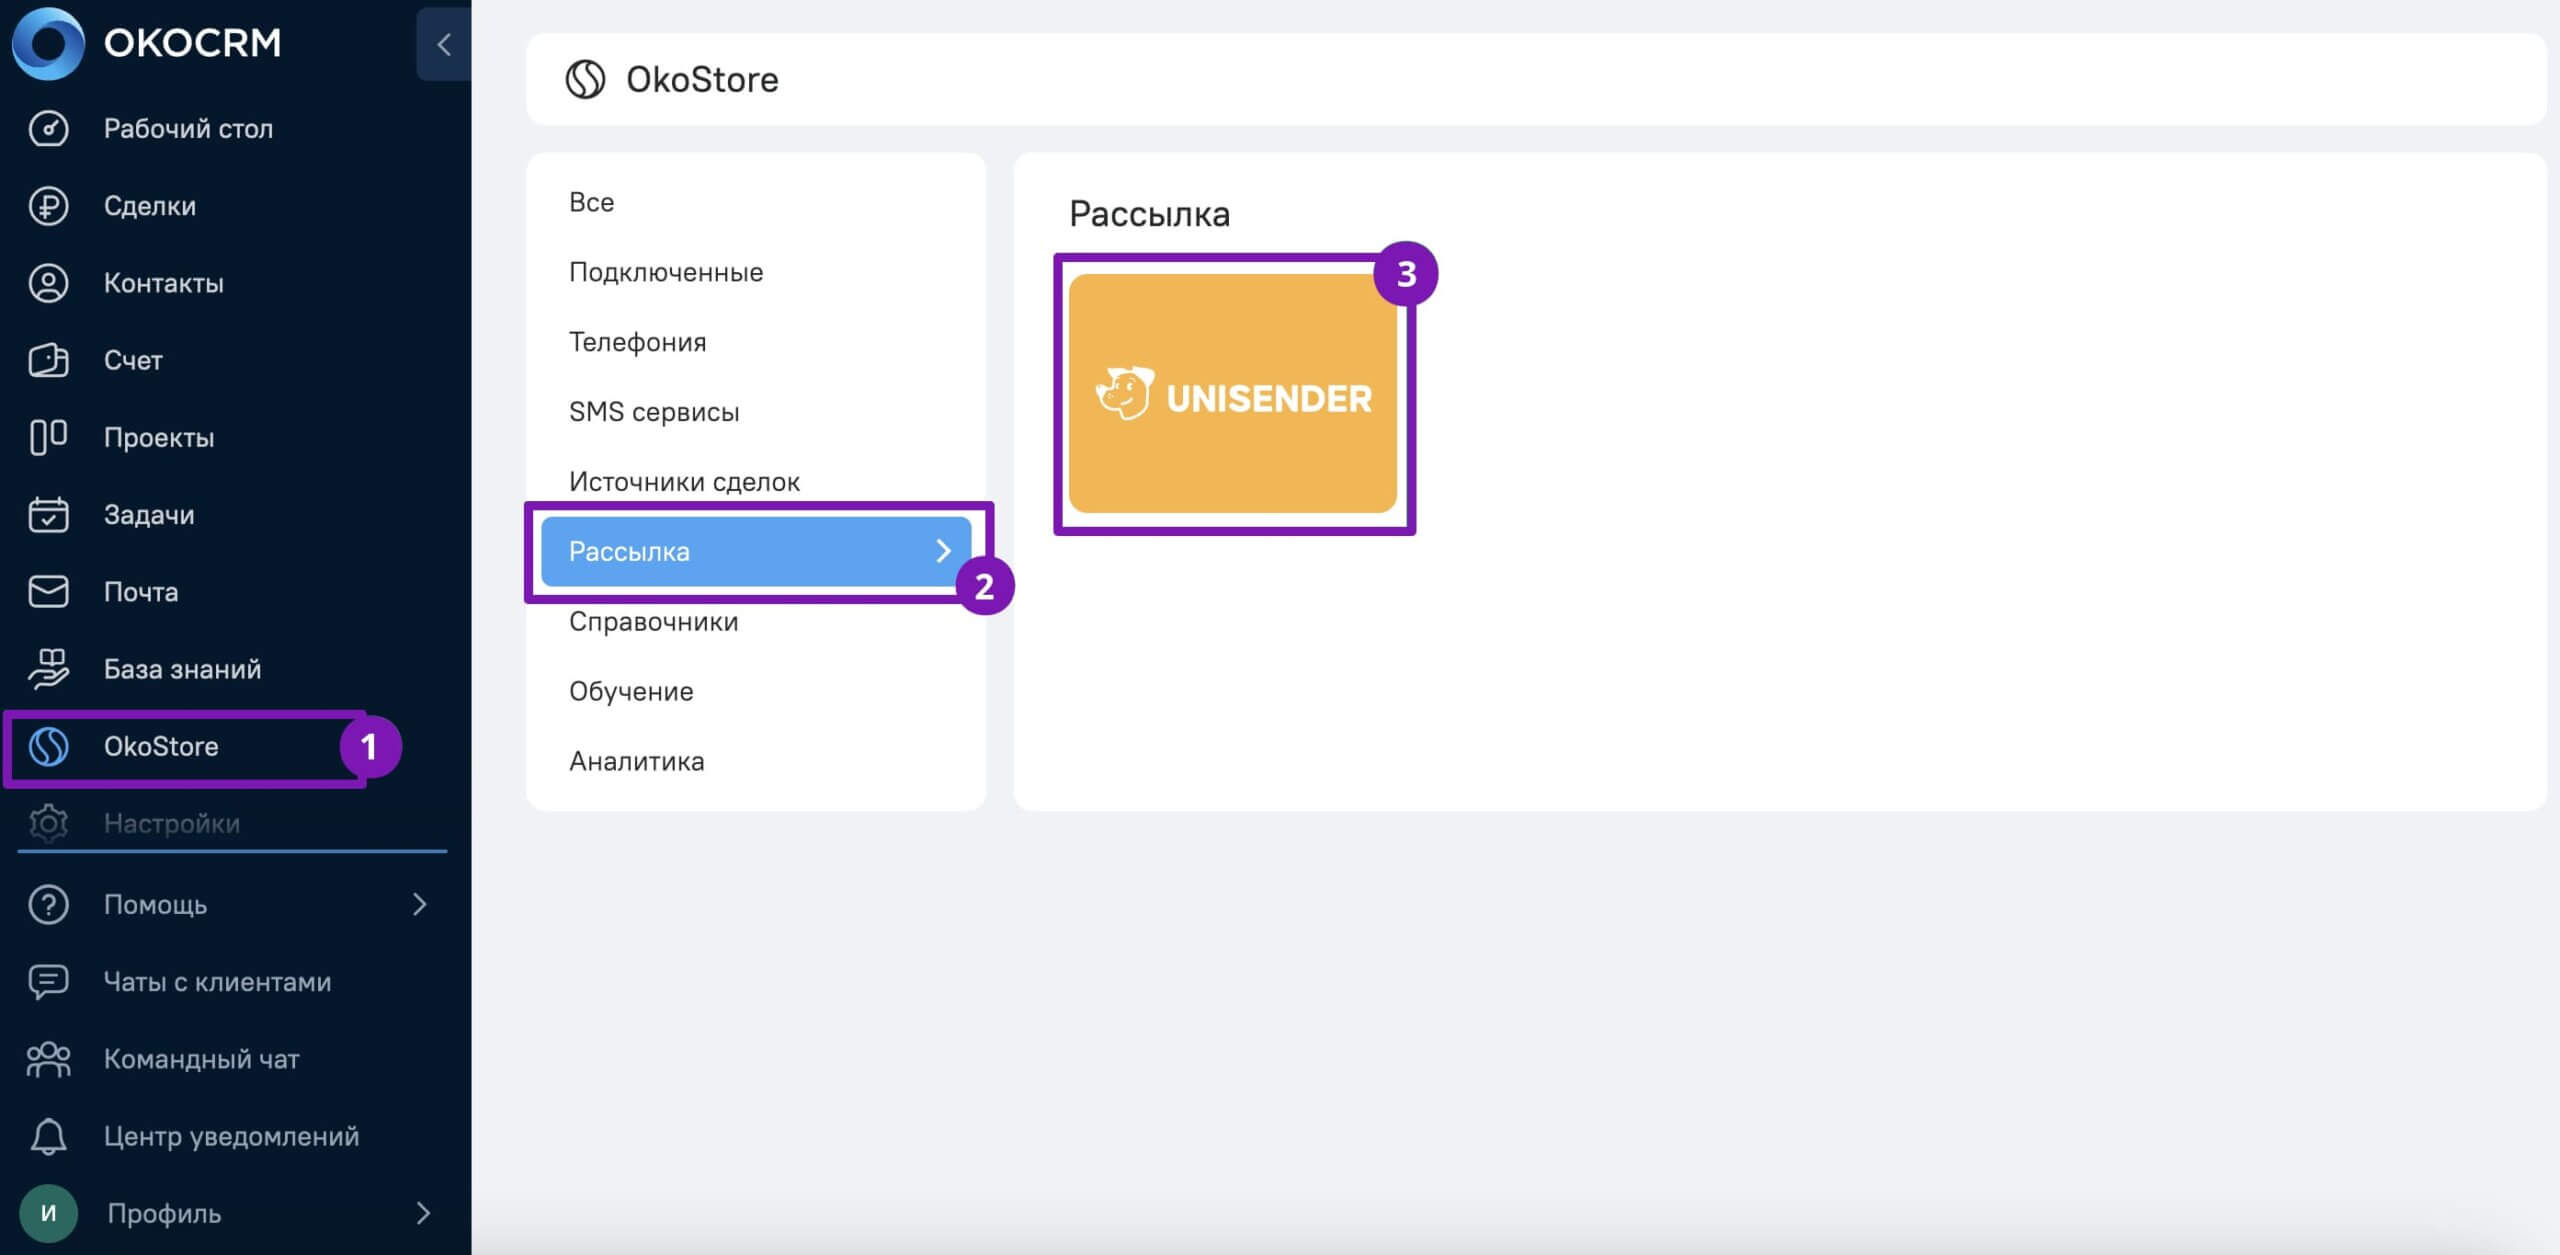This screenshot has height=1255, width=2560.
Task: Open the Центр уведомлений bell icon
Action: pyautogui.click(x=48, y=1136)
